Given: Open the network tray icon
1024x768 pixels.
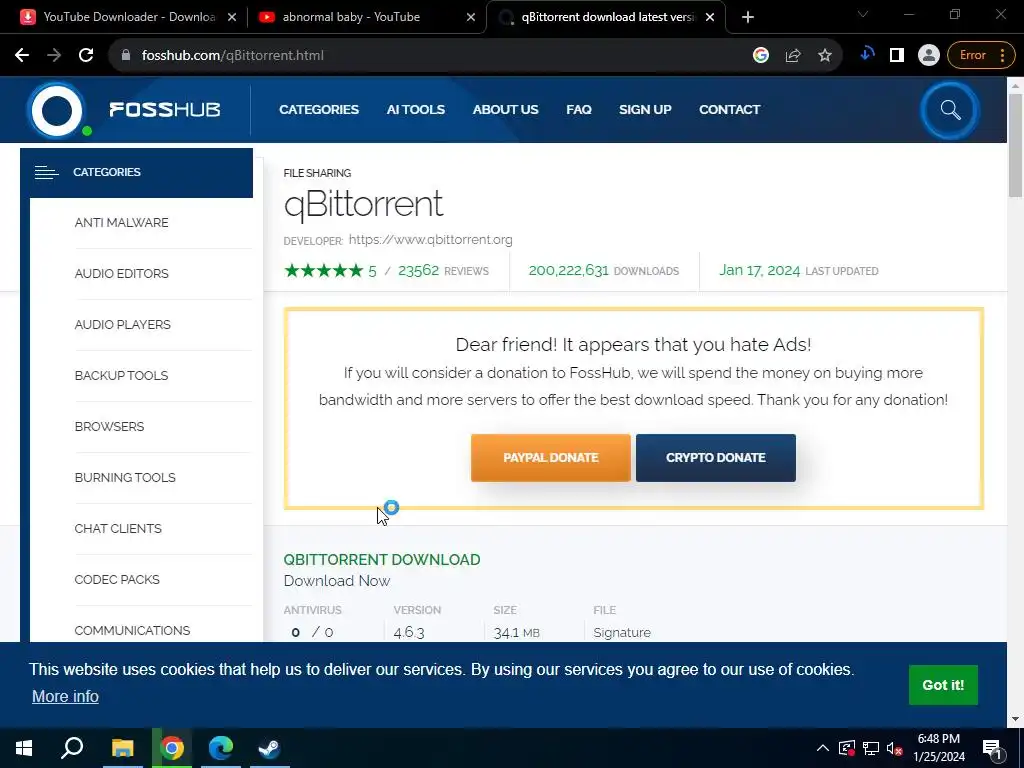Looking at the screenshot, I should point(871,748).
